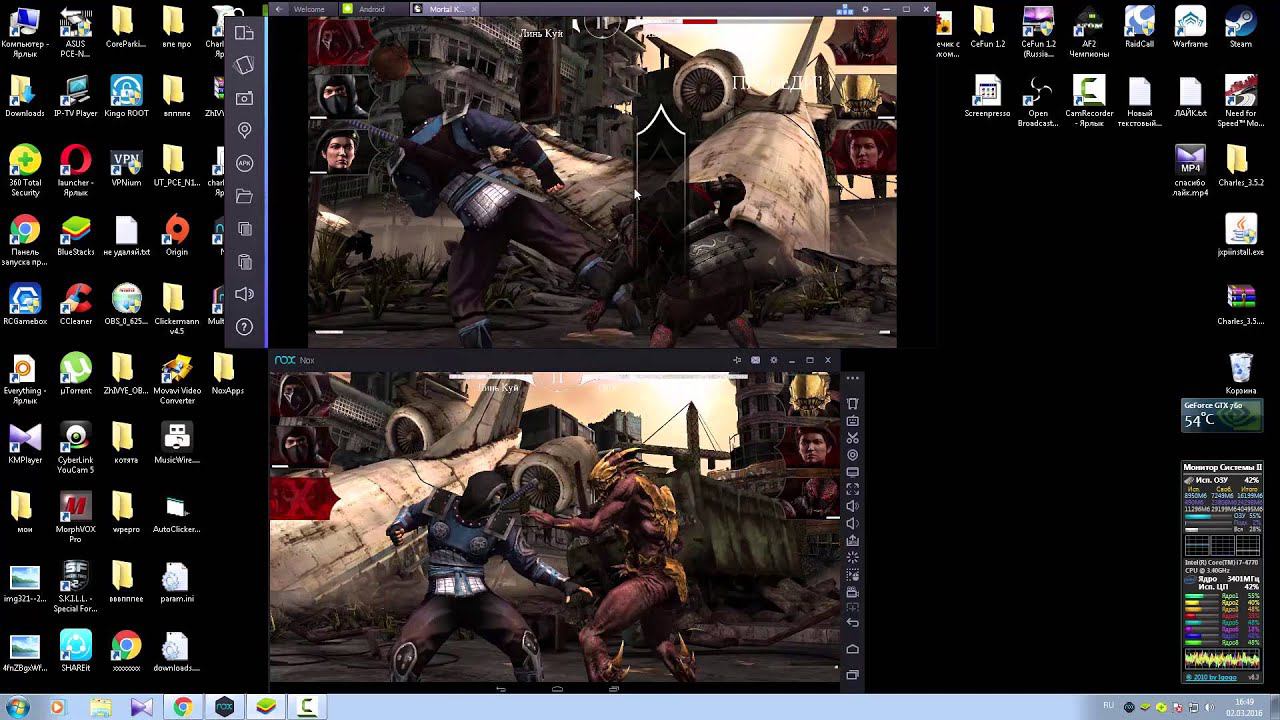Open the three-dots menu in Nox sidebar
The height and width of the screenshot is (720, 1280).
(x=853, y=379)
